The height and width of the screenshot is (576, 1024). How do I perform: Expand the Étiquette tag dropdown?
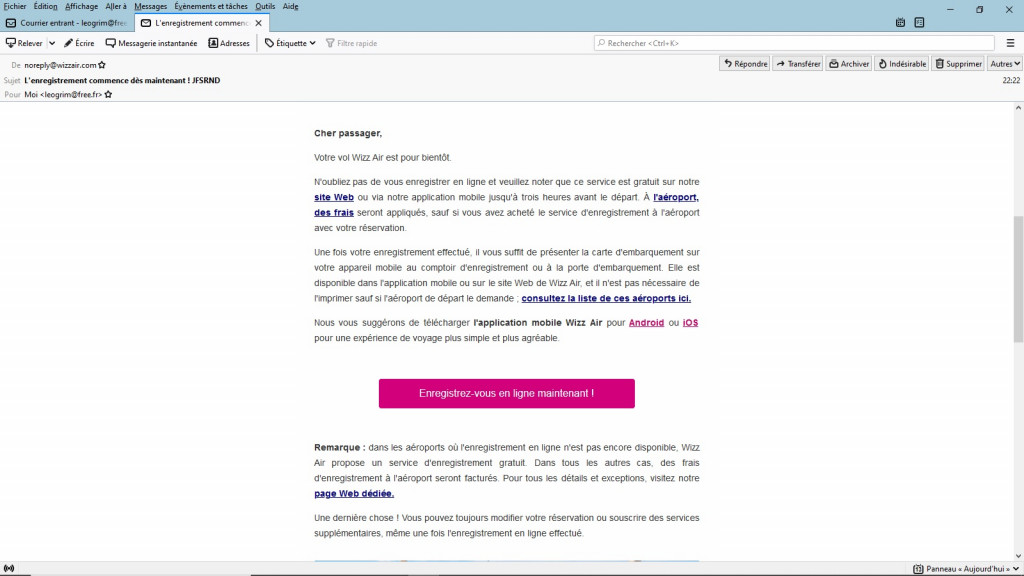click(x=290, y=43)
